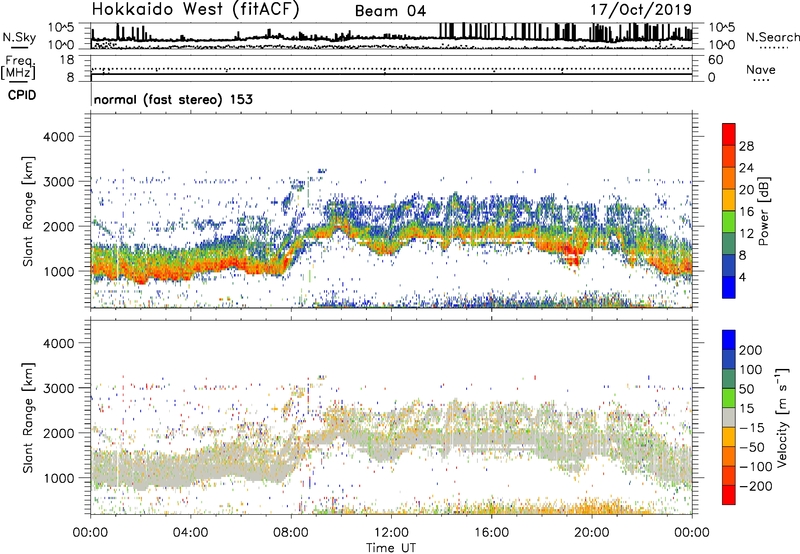Select the "Beam 04" label
Viewport: 800px width, 554px height.
tap(390, 11)
